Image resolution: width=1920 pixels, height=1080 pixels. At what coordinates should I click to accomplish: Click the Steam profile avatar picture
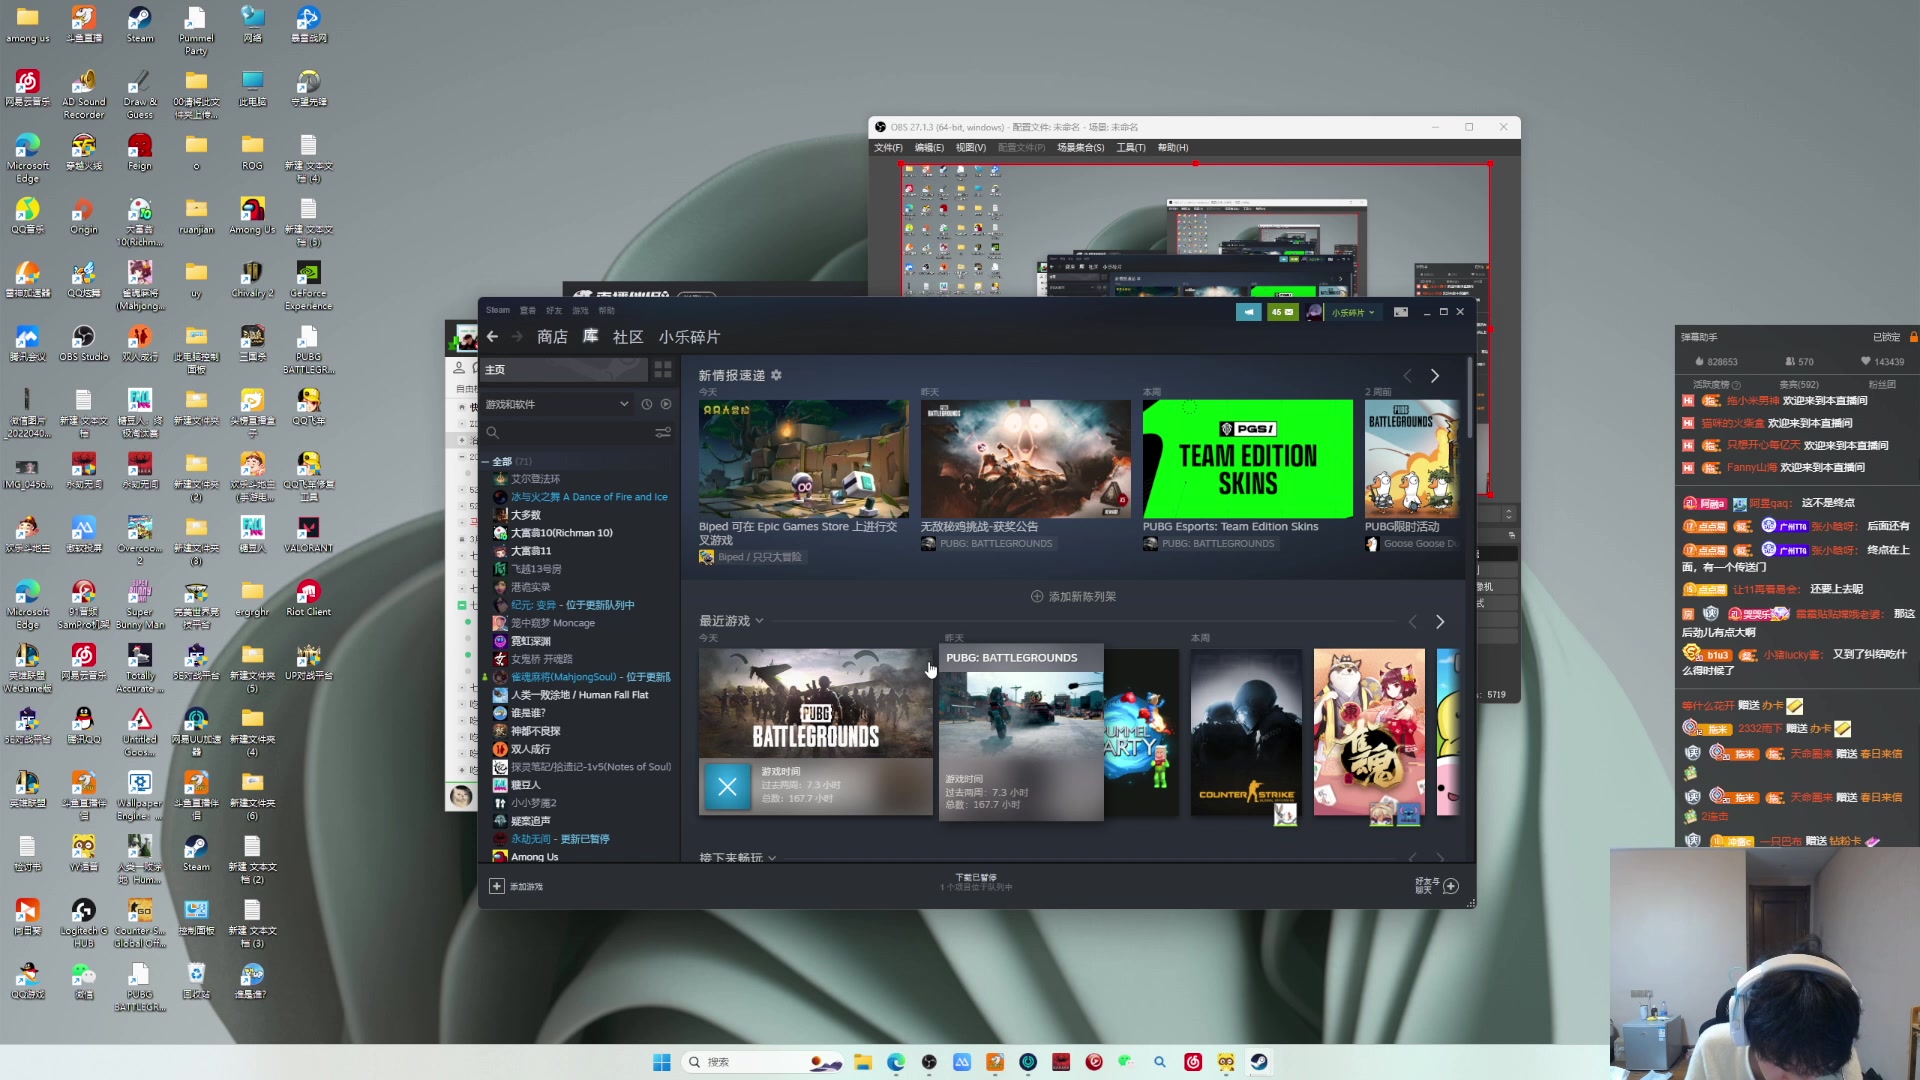(x=1314, y=312)
